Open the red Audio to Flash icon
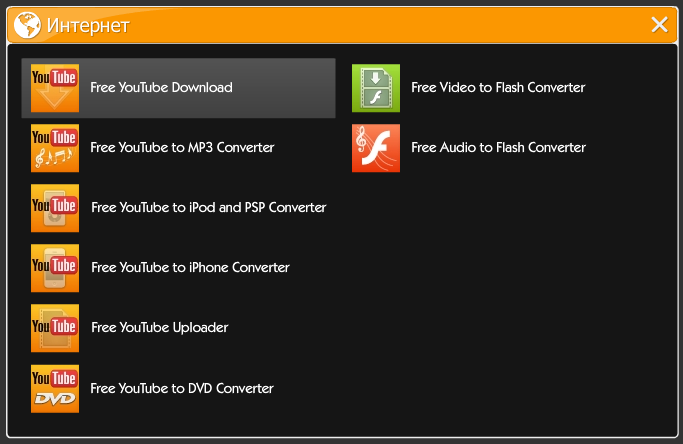This screenshot has width=683, height=444. pyautogui.click(x=376, y=148)
